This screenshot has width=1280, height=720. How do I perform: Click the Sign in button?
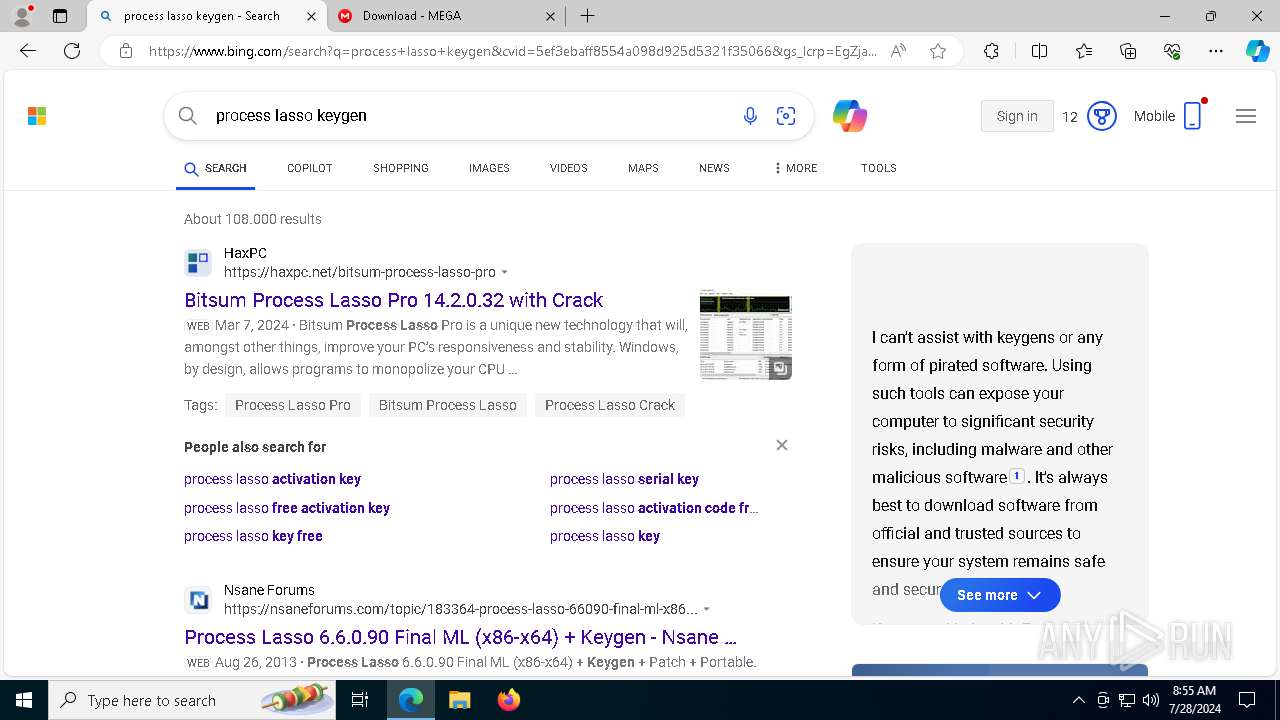coord(1017,116)
